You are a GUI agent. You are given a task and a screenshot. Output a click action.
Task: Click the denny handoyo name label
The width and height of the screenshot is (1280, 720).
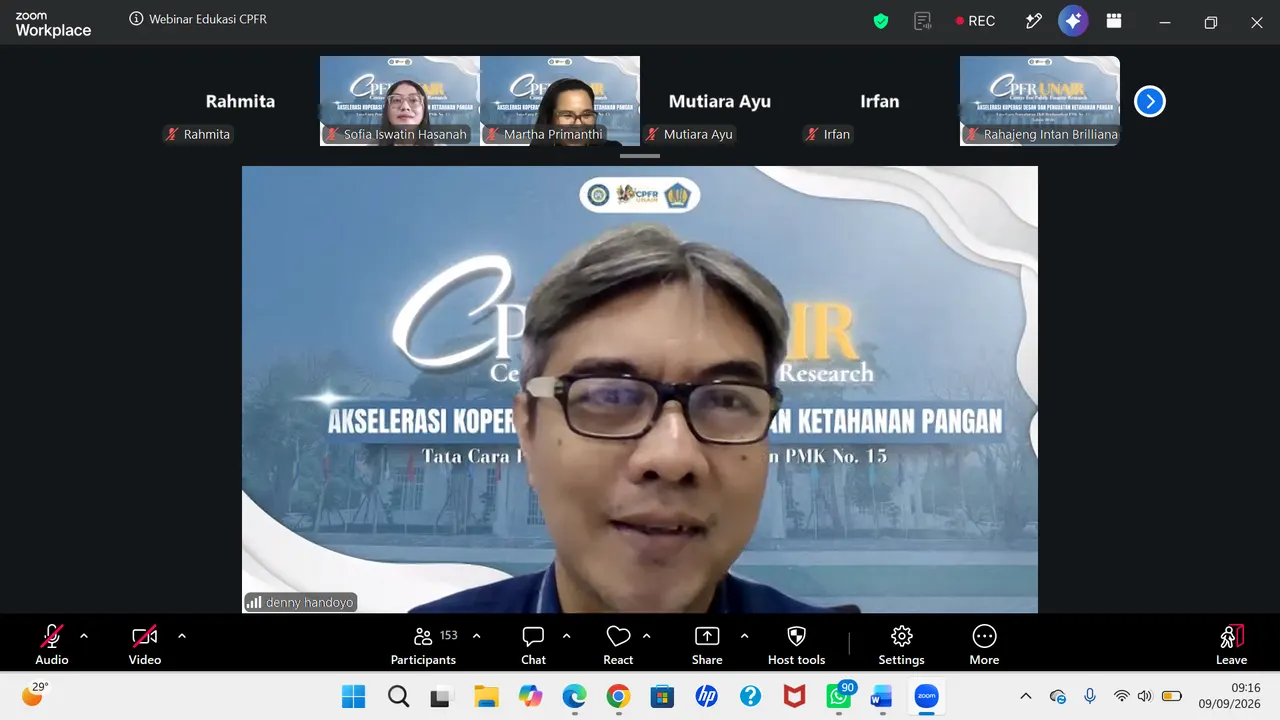301,603
